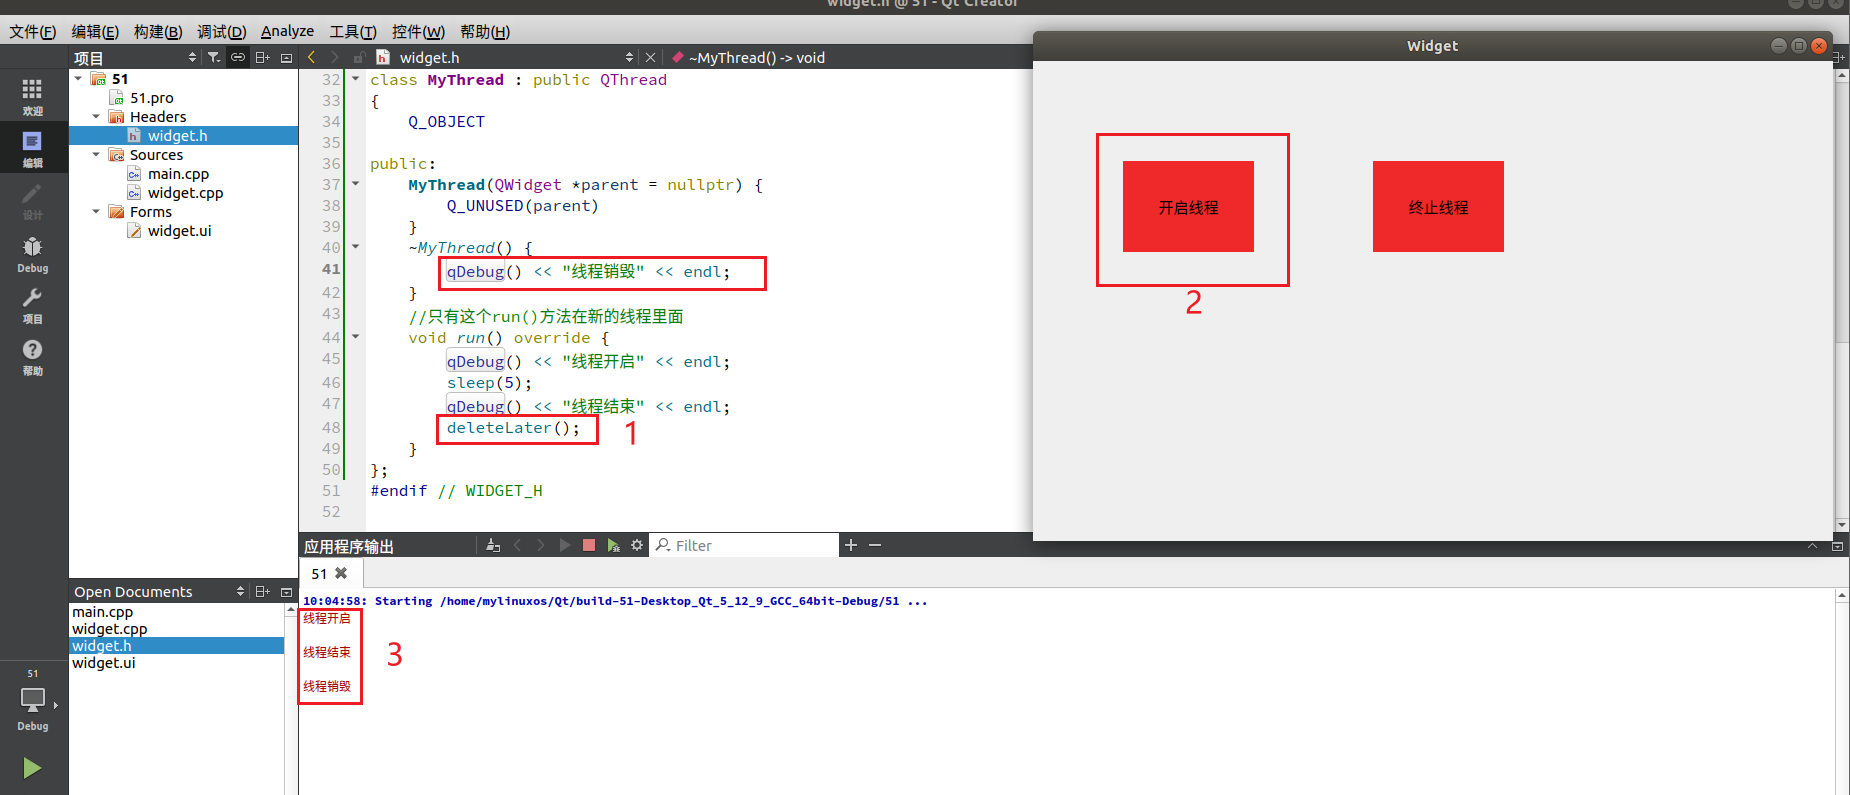The image size is (1850, 795).
Task: Select main.cpp in Open Documents
Action: tap(177, 612)
